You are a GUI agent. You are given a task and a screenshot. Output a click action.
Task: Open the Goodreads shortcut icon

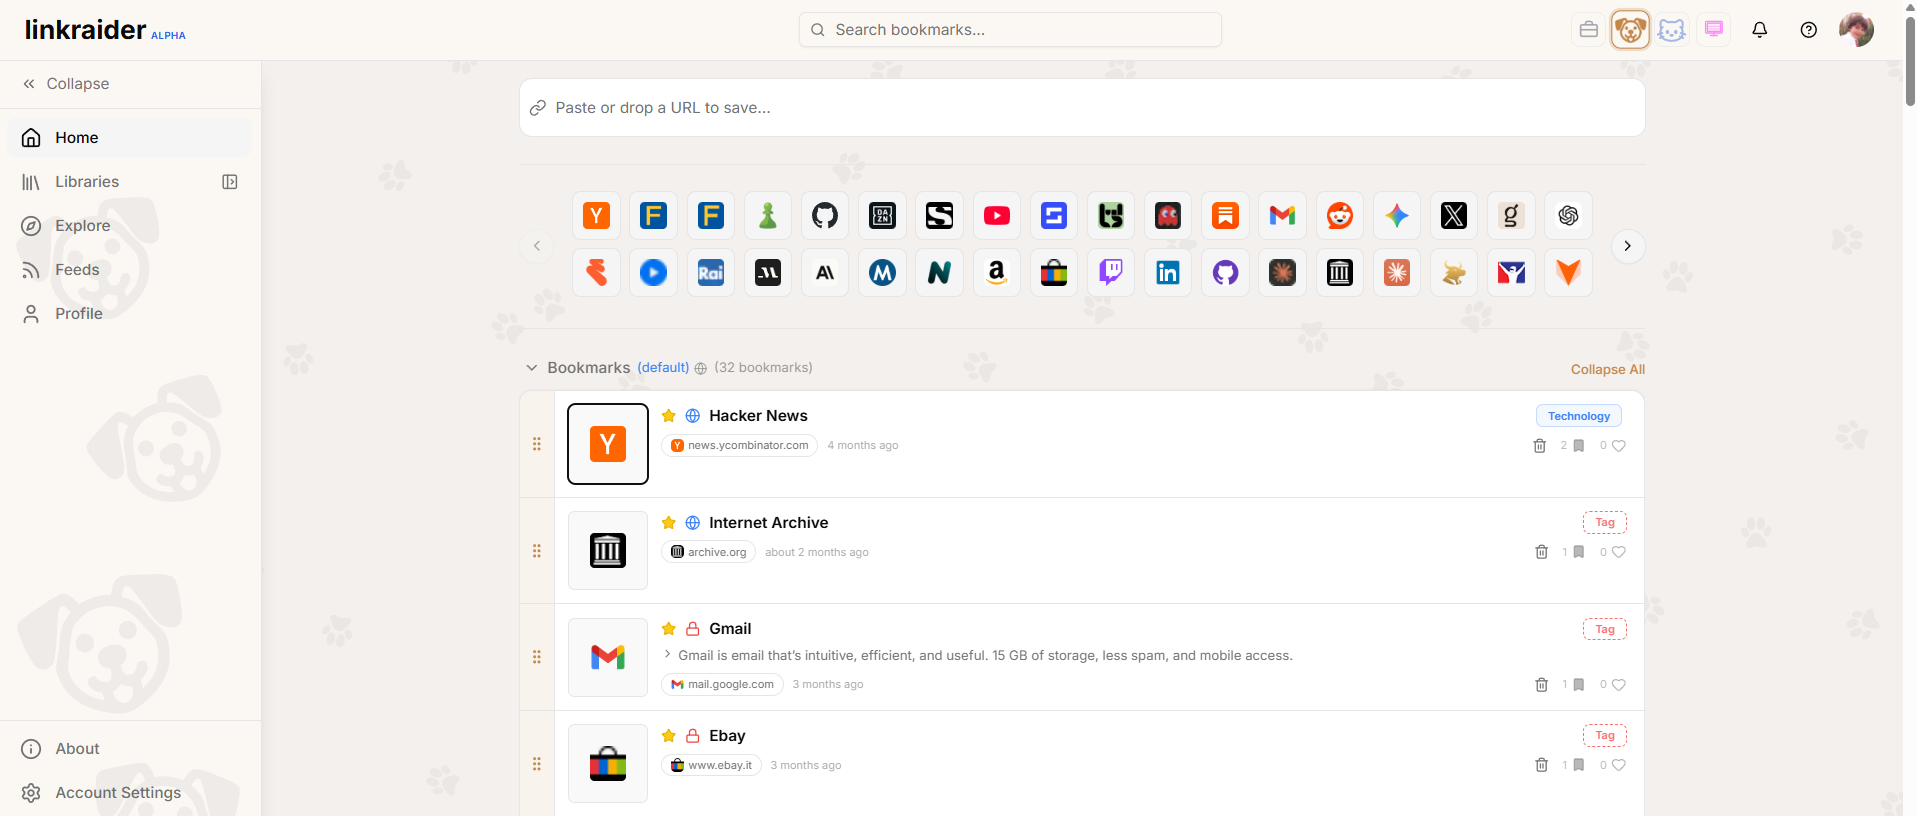[1511, 216]
